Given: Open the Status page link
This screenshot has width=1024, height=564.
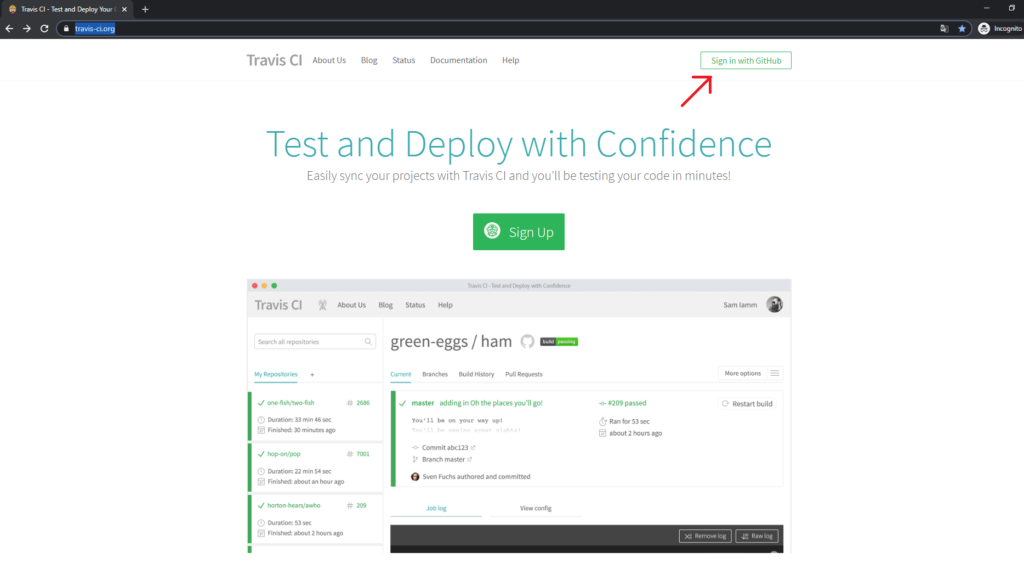Looking at the screenshot, I should pos(404,60).
